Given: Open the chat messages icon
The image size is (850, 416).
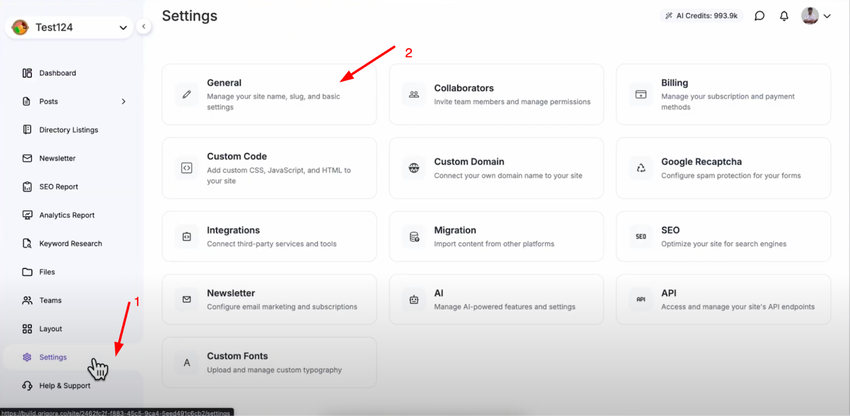Looking at the screenshot, I should pyautogui.click(x=760, y=16).
